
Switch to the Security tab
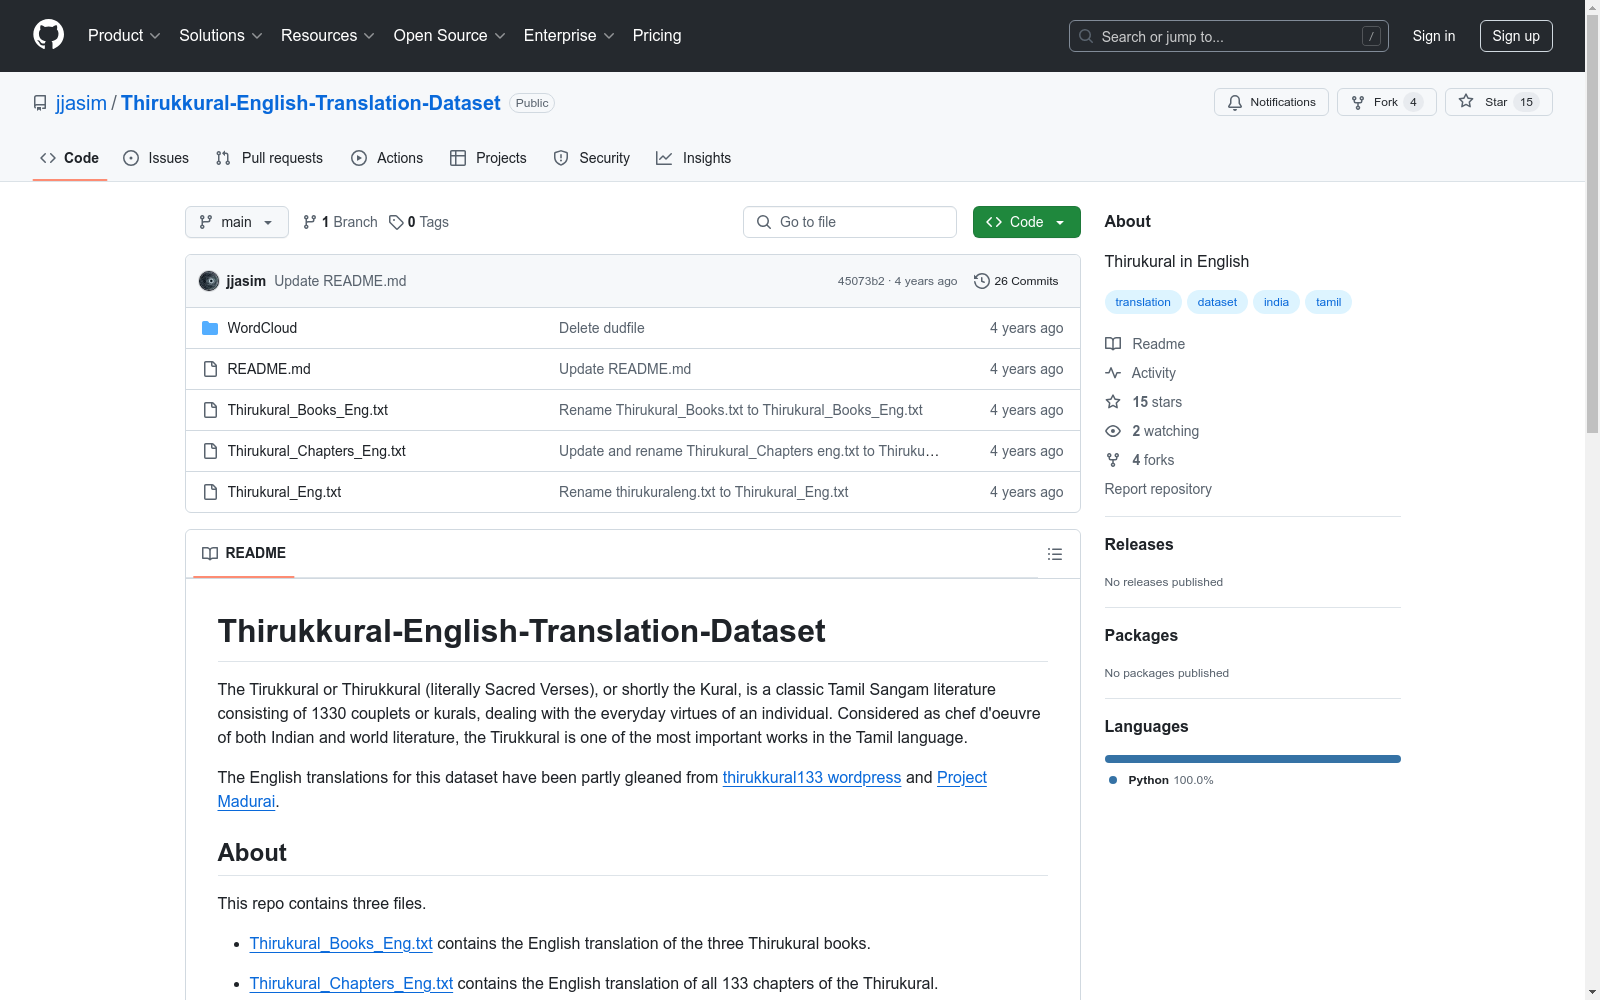pyautogui.click(x=592, y=158)
